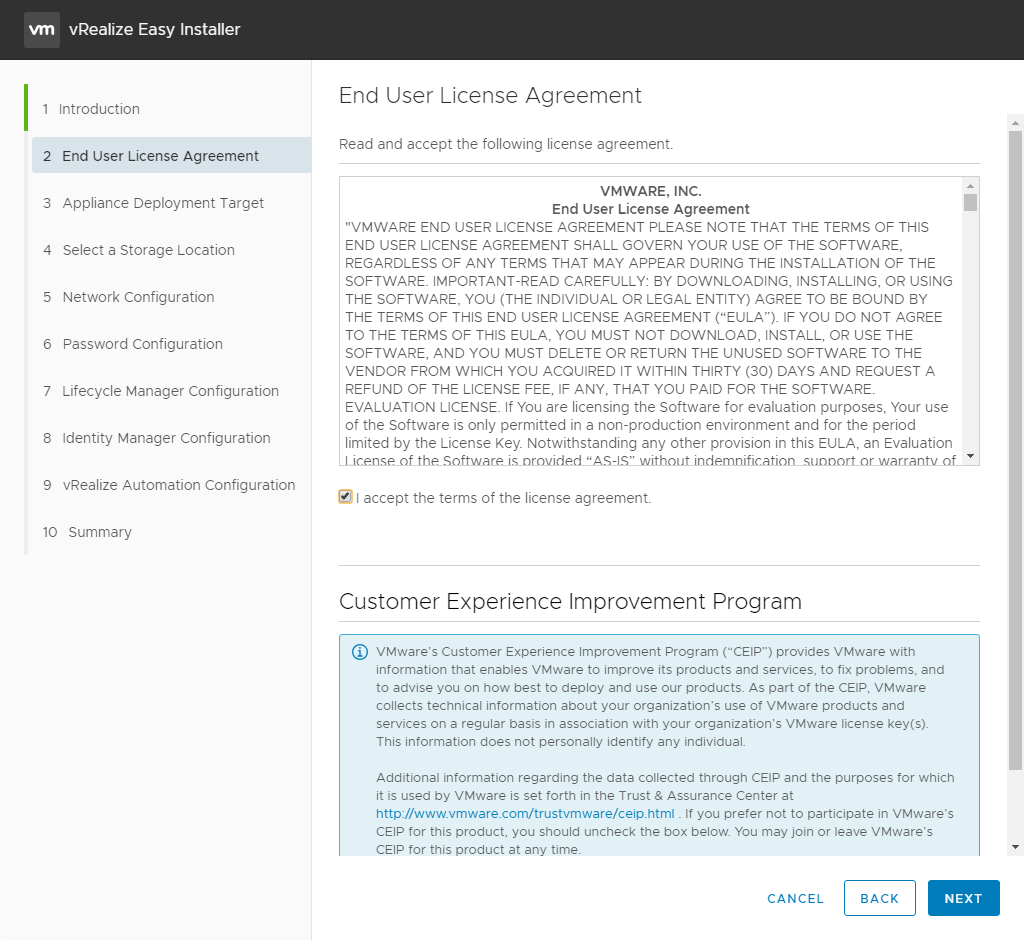Open vRealize Automation Configuration step
The width and height of the screenshot is (1024, 940).
tap(171, 485)
